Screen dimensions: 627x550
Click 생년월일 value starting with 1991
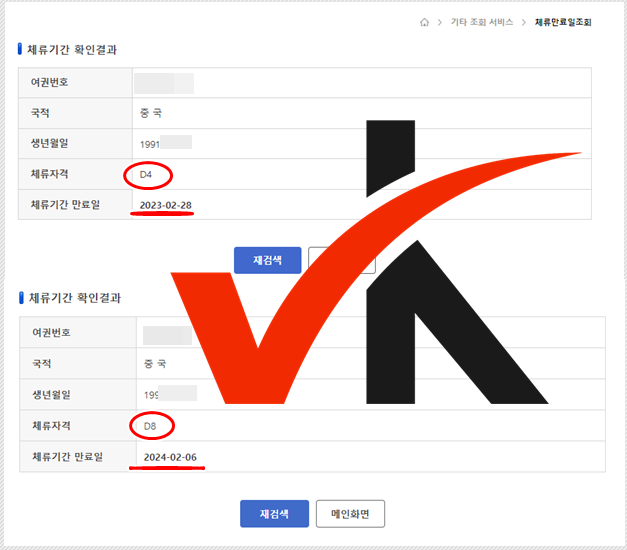coord(166,143)
